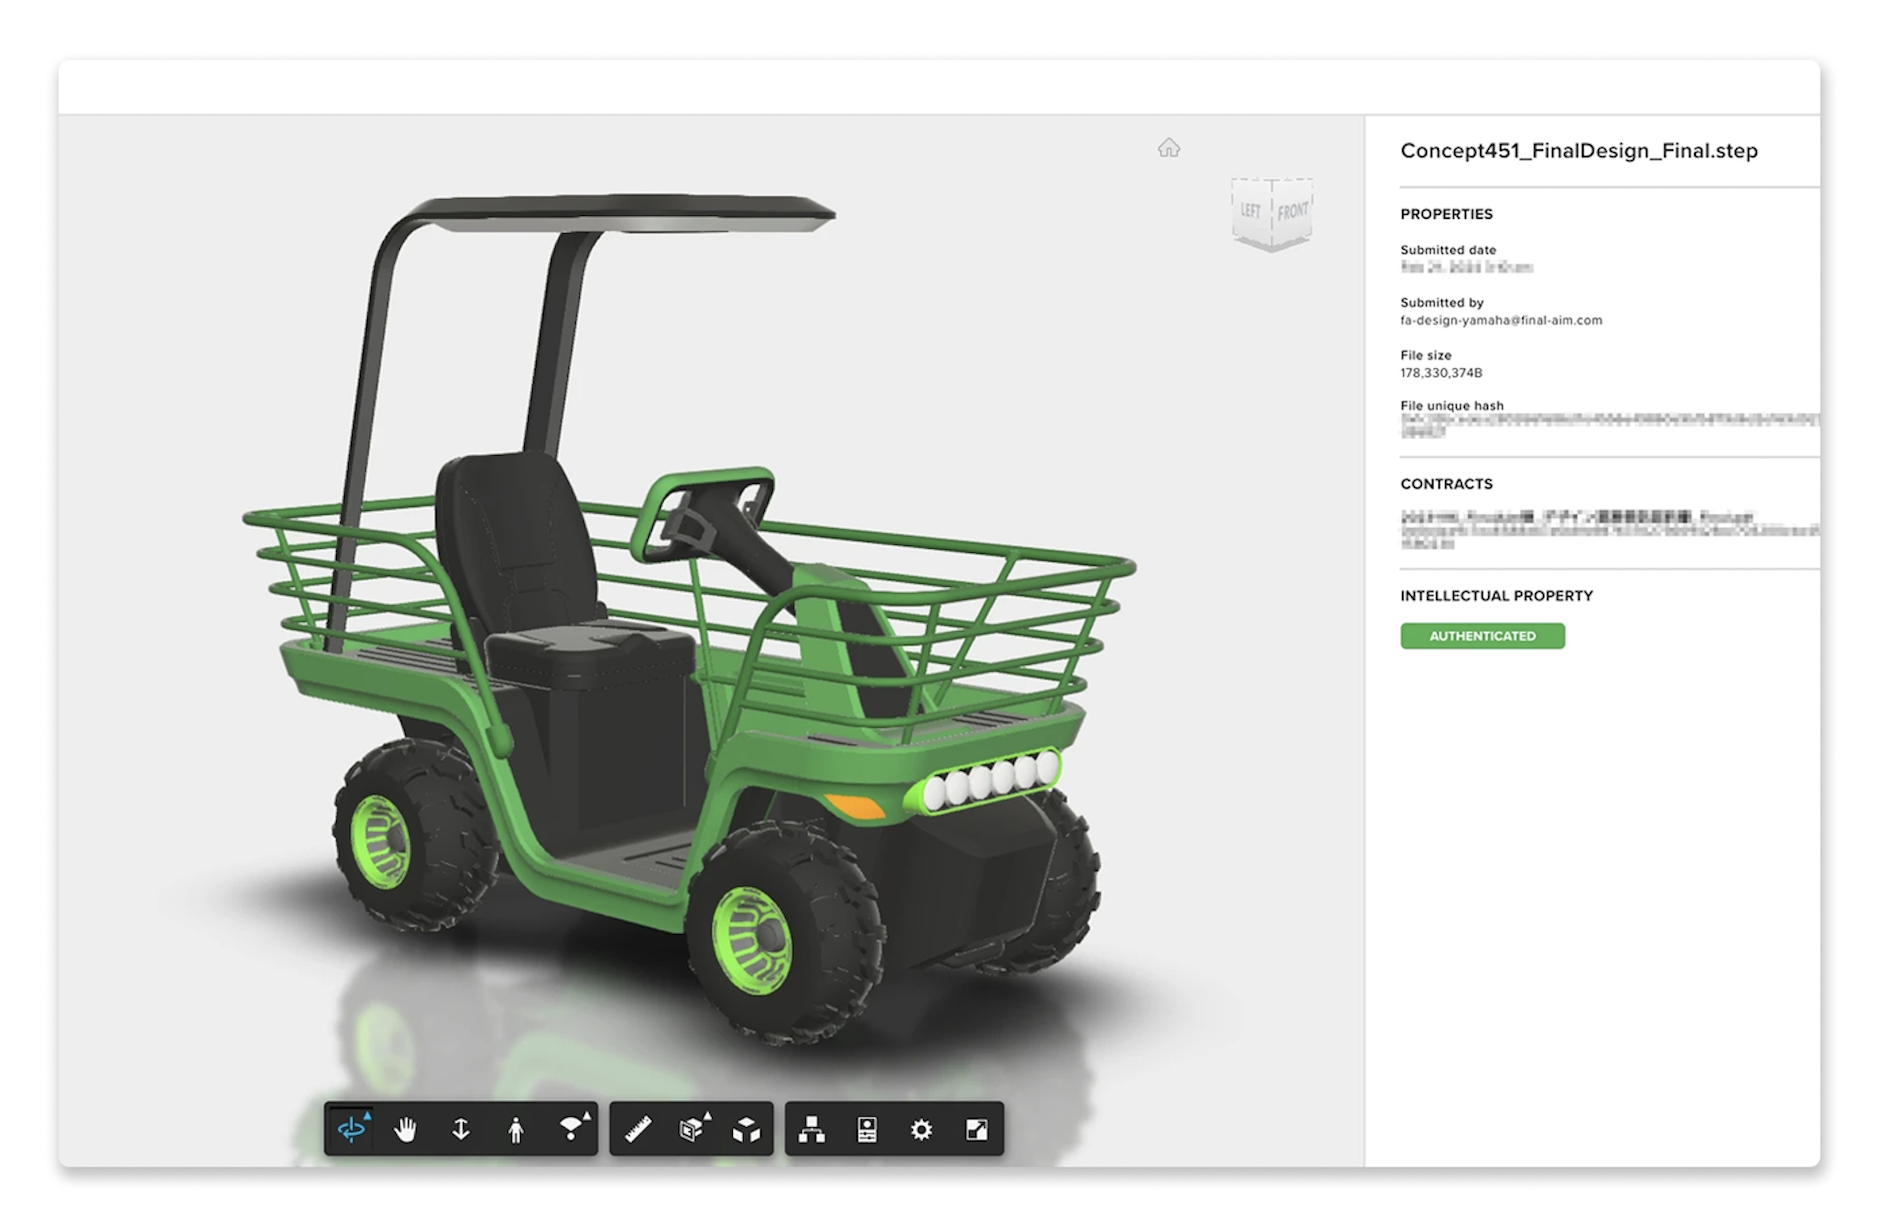This screenshot has width=1879, height=1227.
Task: Select the Measure ruler tool
Action: coord(638,1129)
